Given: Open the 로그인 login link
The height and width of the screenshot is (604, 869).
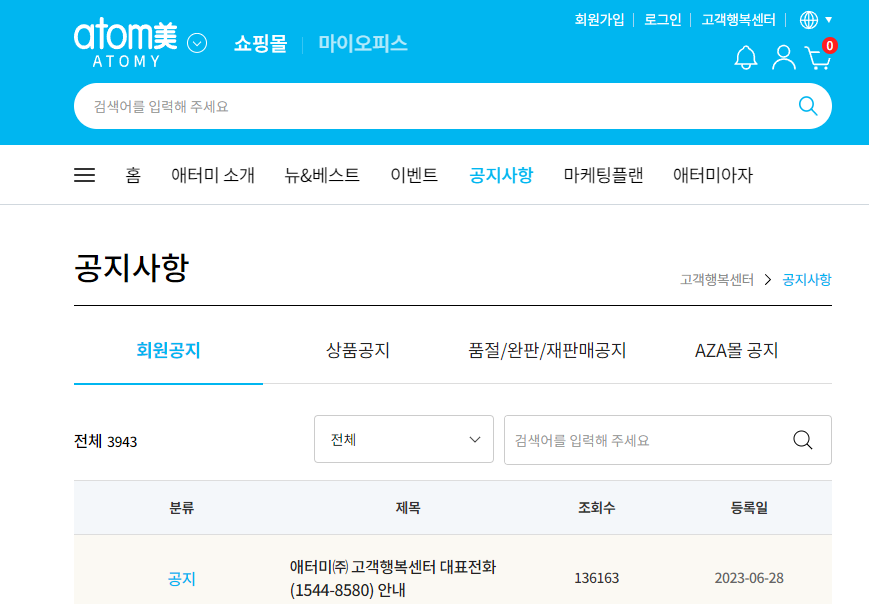Looking at the screenshot, I should pos(662,20).
